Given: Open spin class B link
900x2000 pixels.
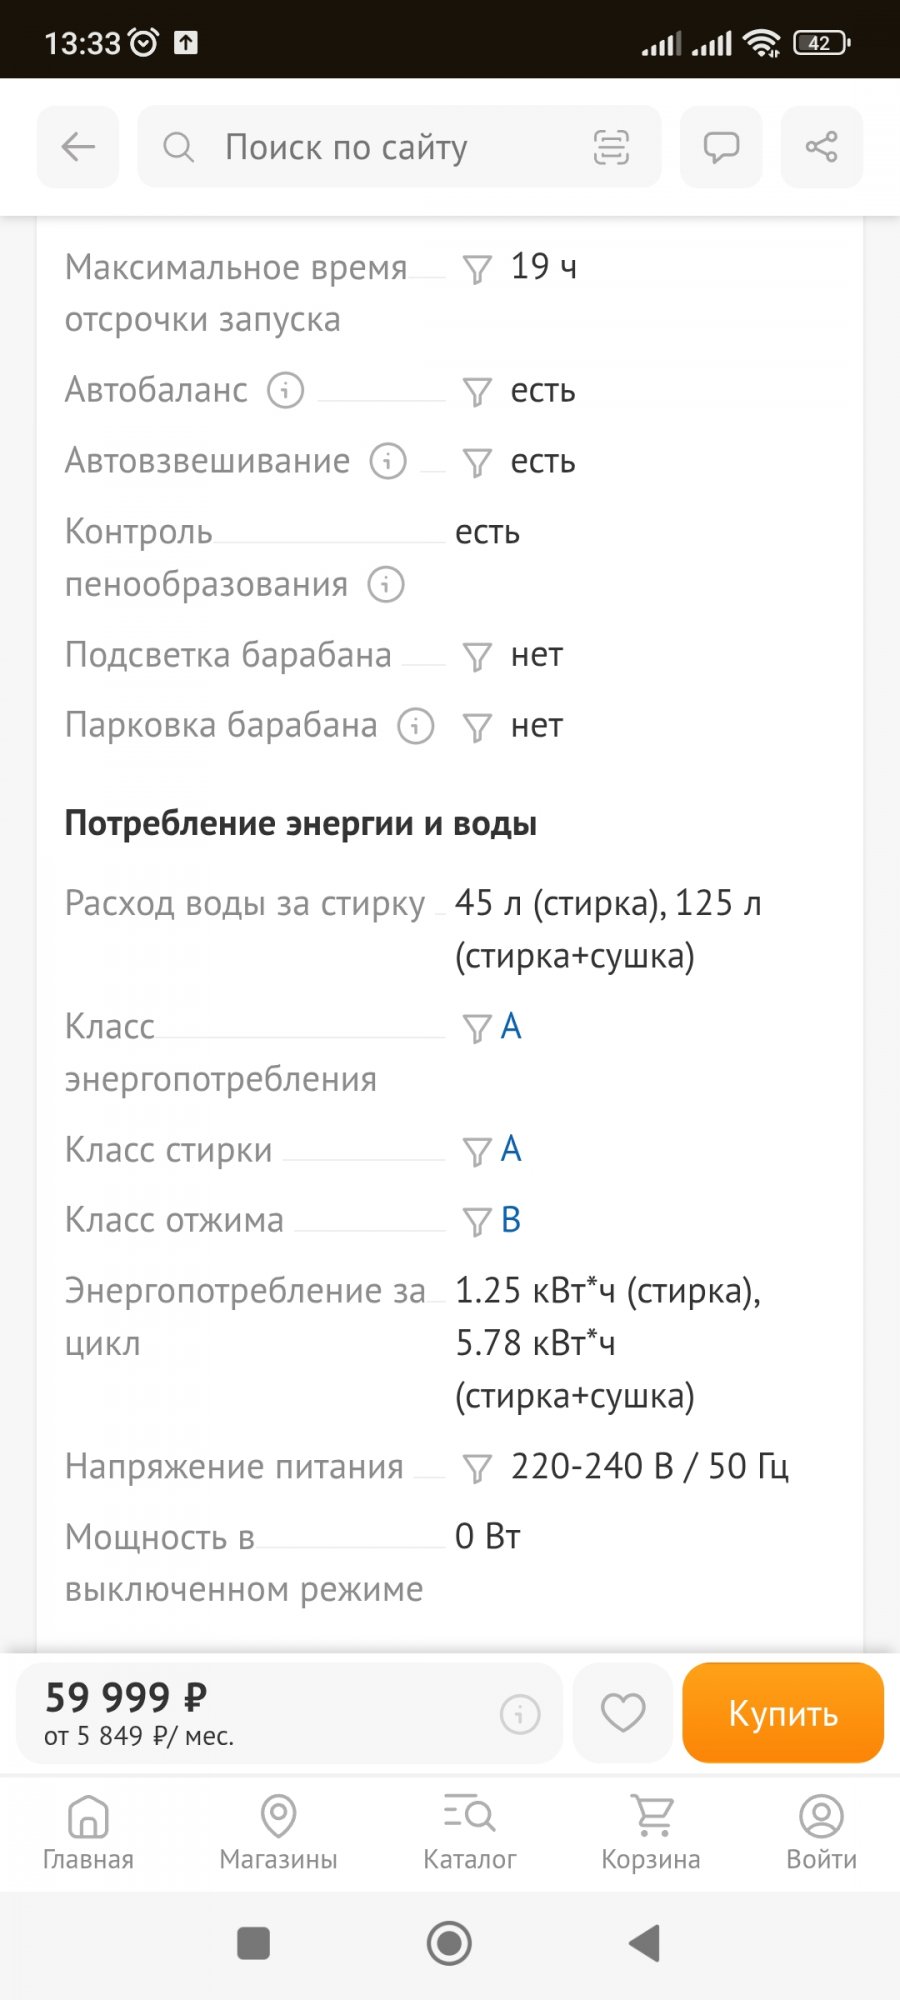Looking at the screenshot, I should pyautogui.click(x=511, y=1220).
